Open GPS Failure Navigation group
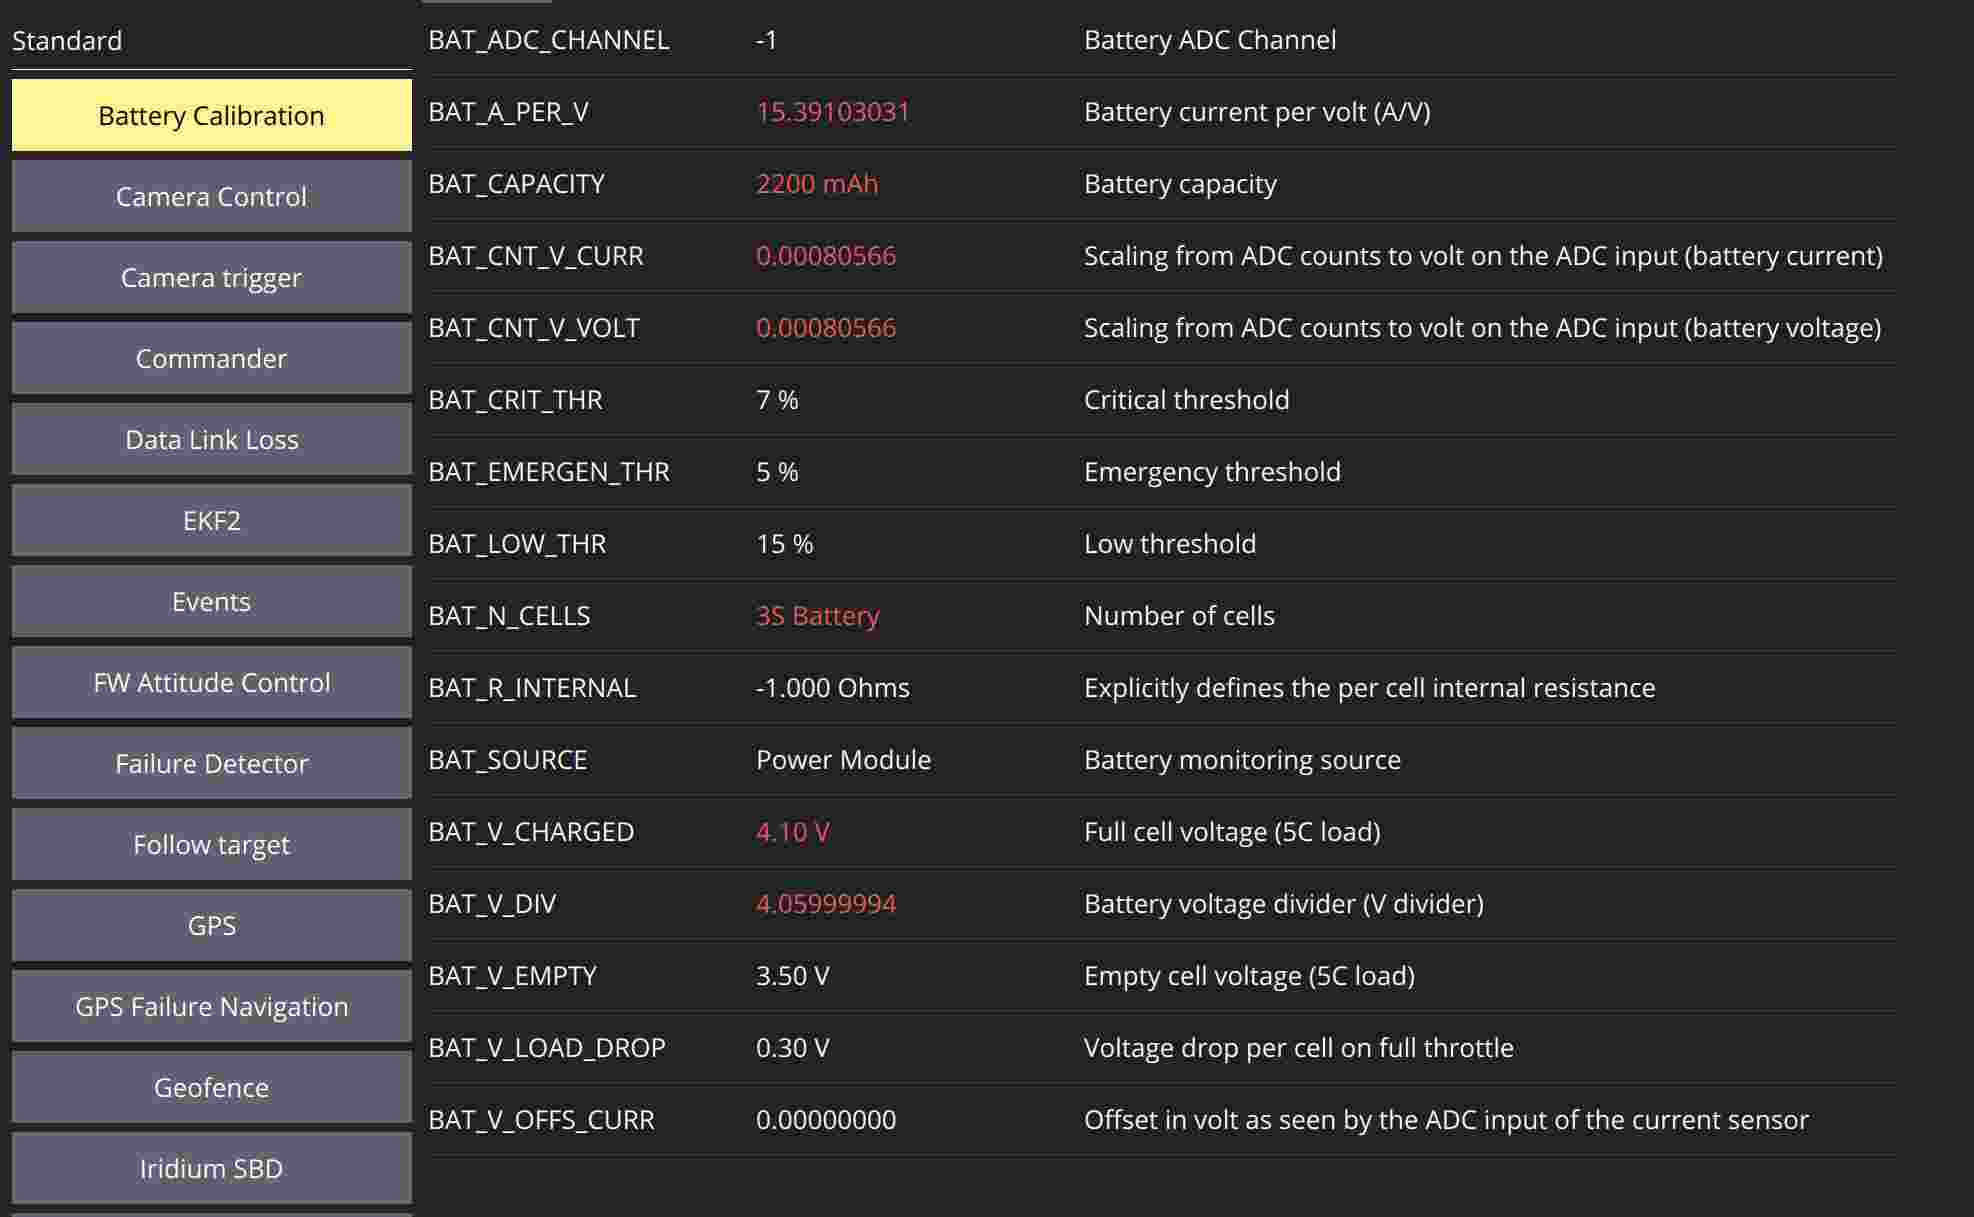This screenshot has height=1217, width=1974. pyautogui.click(x=211, y=1006)
